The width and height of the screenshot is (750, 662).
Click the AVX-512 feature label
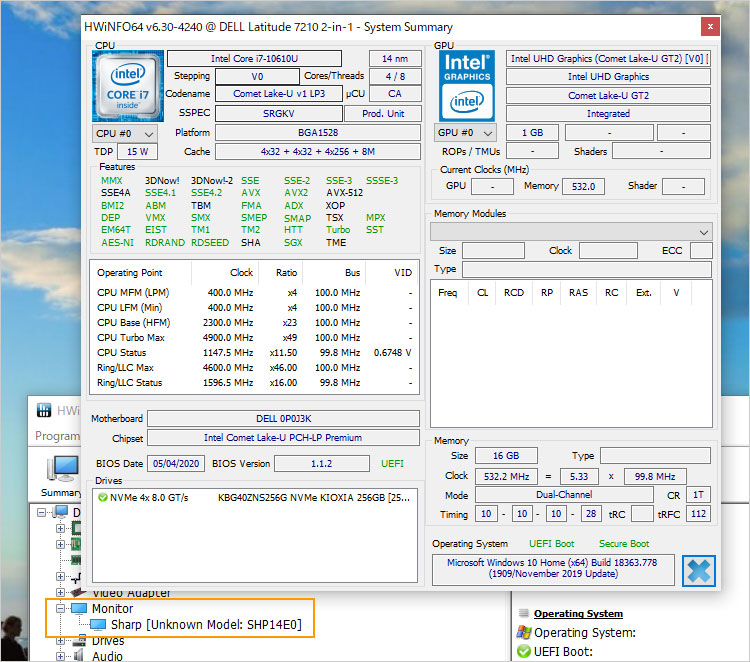coord(344,193)
